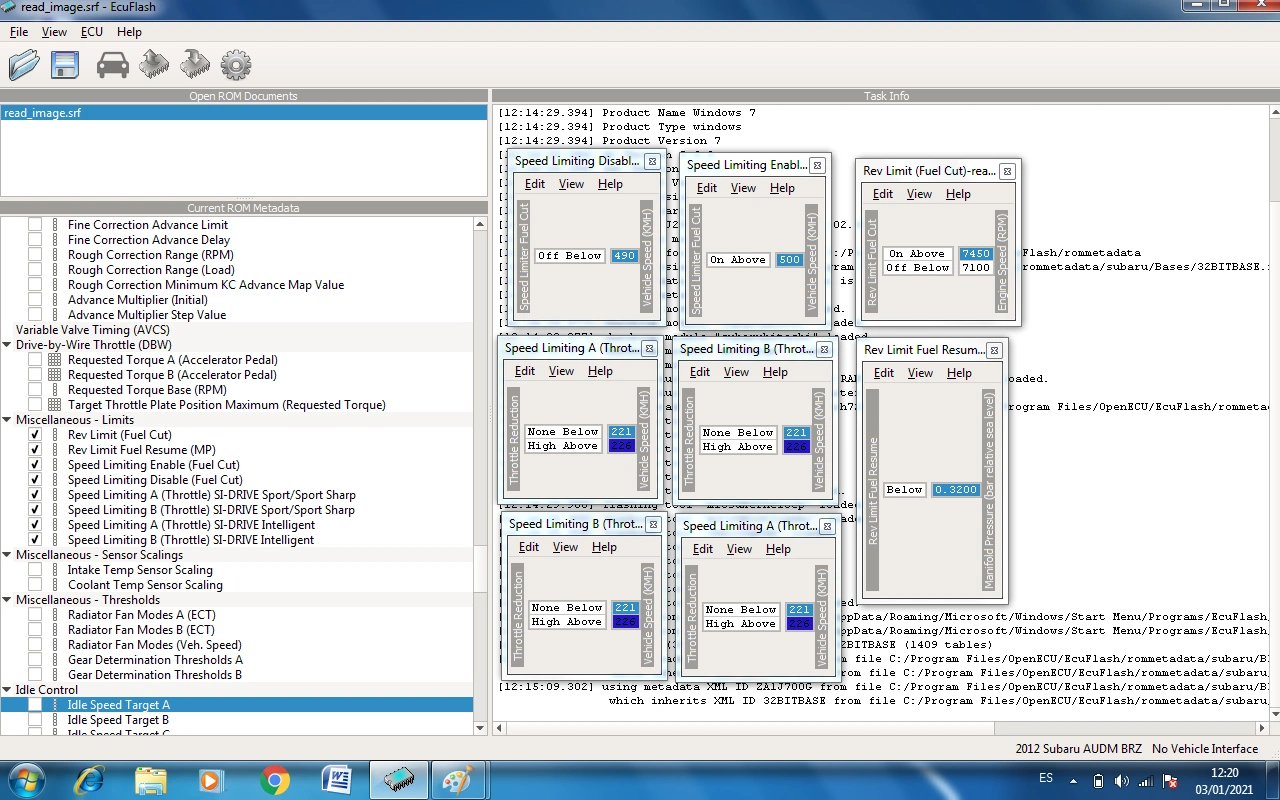
Task: Open Help menu in Rev Limit Fuel Resume window
Action: [959, 373]
